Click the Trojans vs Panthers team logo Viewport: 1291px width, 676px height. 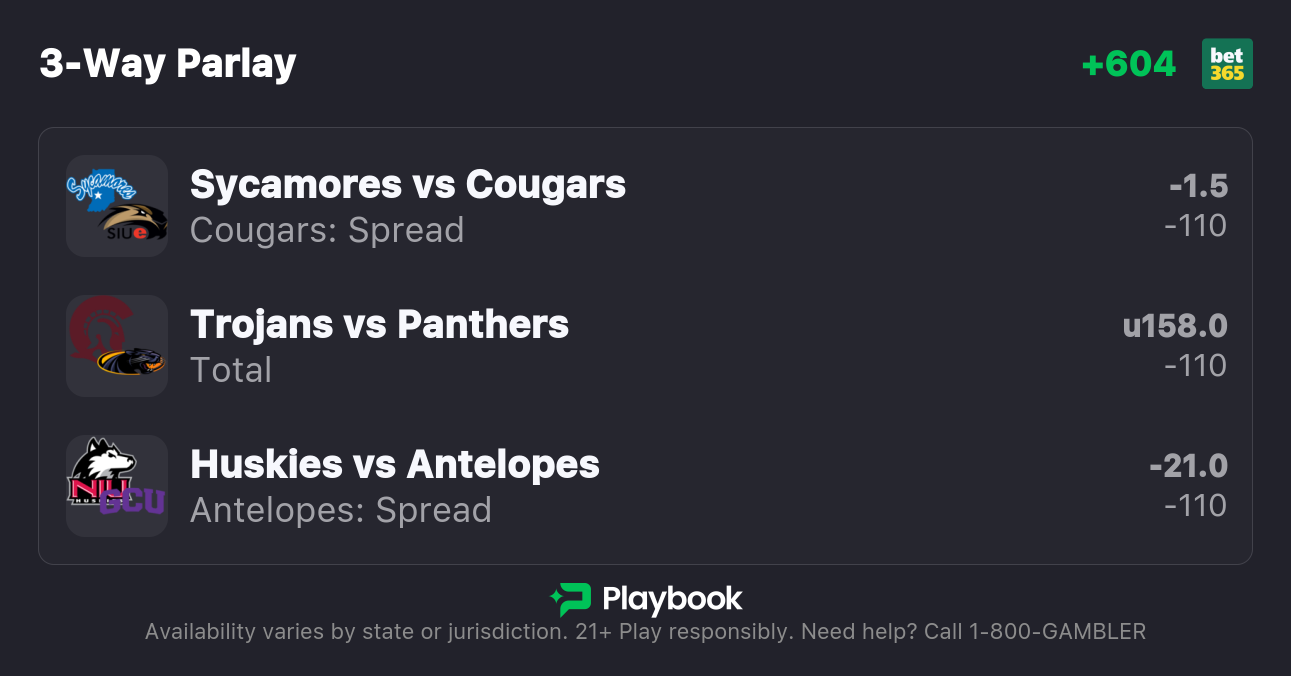pos(116,346)
